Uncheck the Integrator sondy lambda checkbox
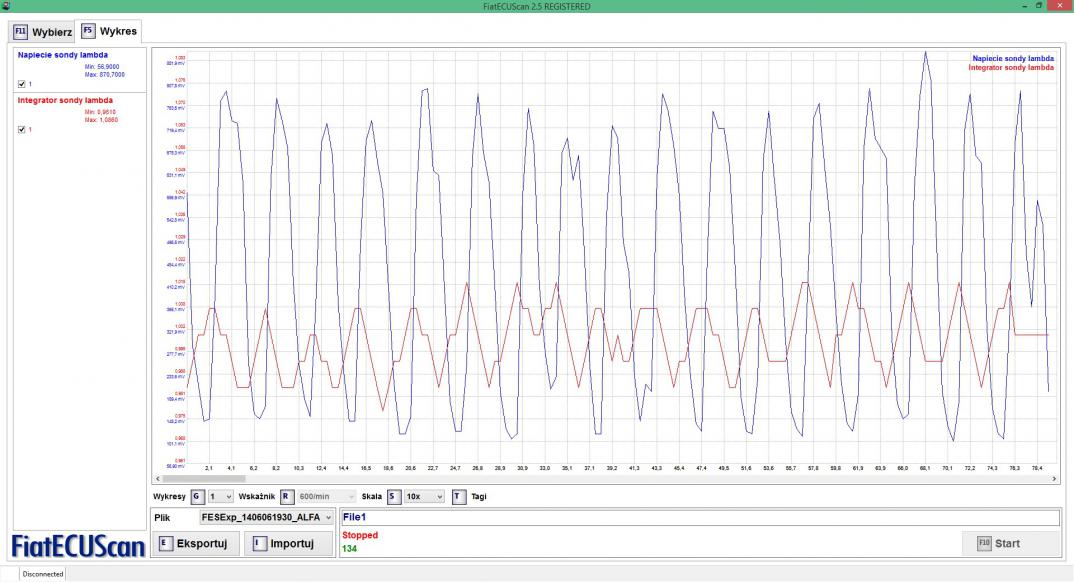Viewport: 1074px width, 582px height. point(22,129)
